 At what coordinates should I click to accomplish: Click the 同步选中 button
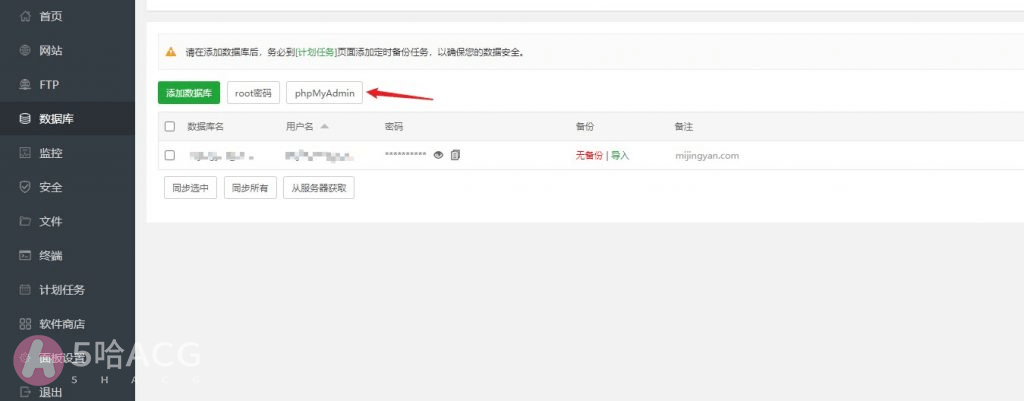click(x=191, y=187)
